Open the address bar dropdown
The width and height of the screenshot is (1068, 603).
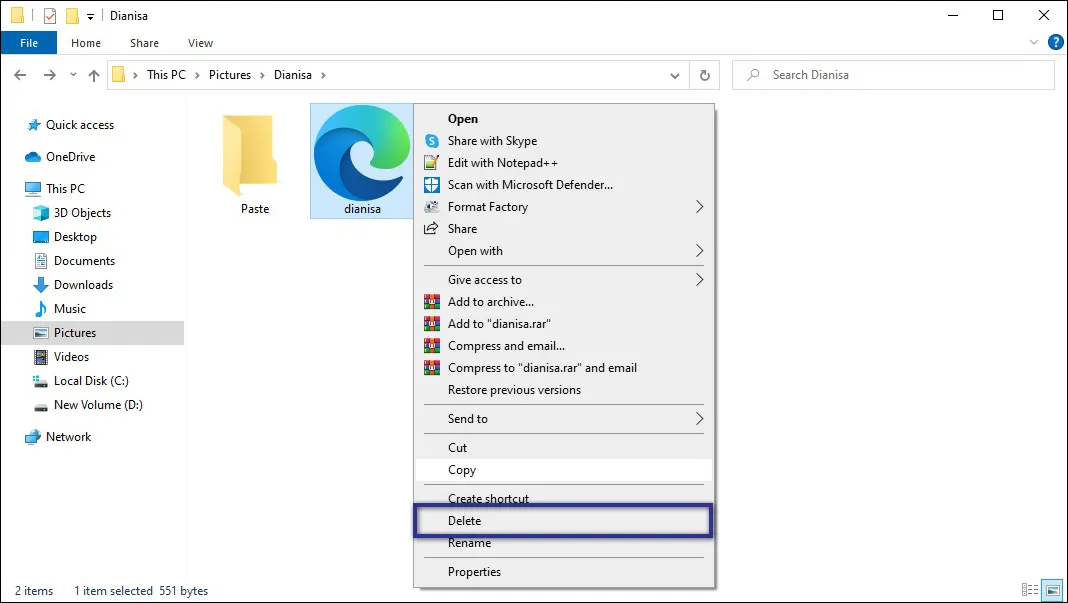click(675, 74)
